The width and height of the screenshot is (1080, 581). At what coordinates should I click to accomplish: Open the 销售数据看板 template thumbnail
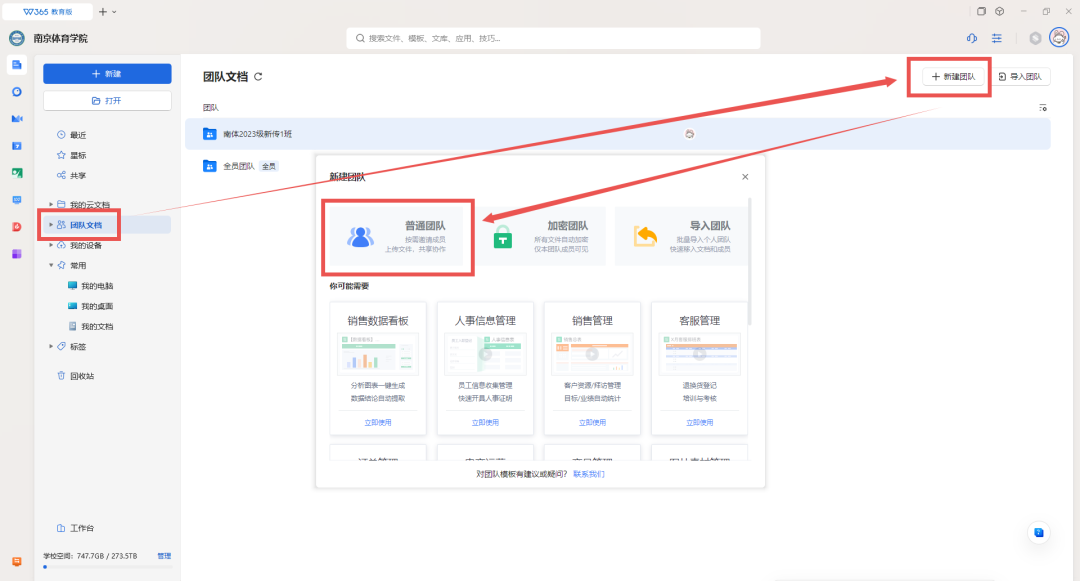[x=377, y=355]
